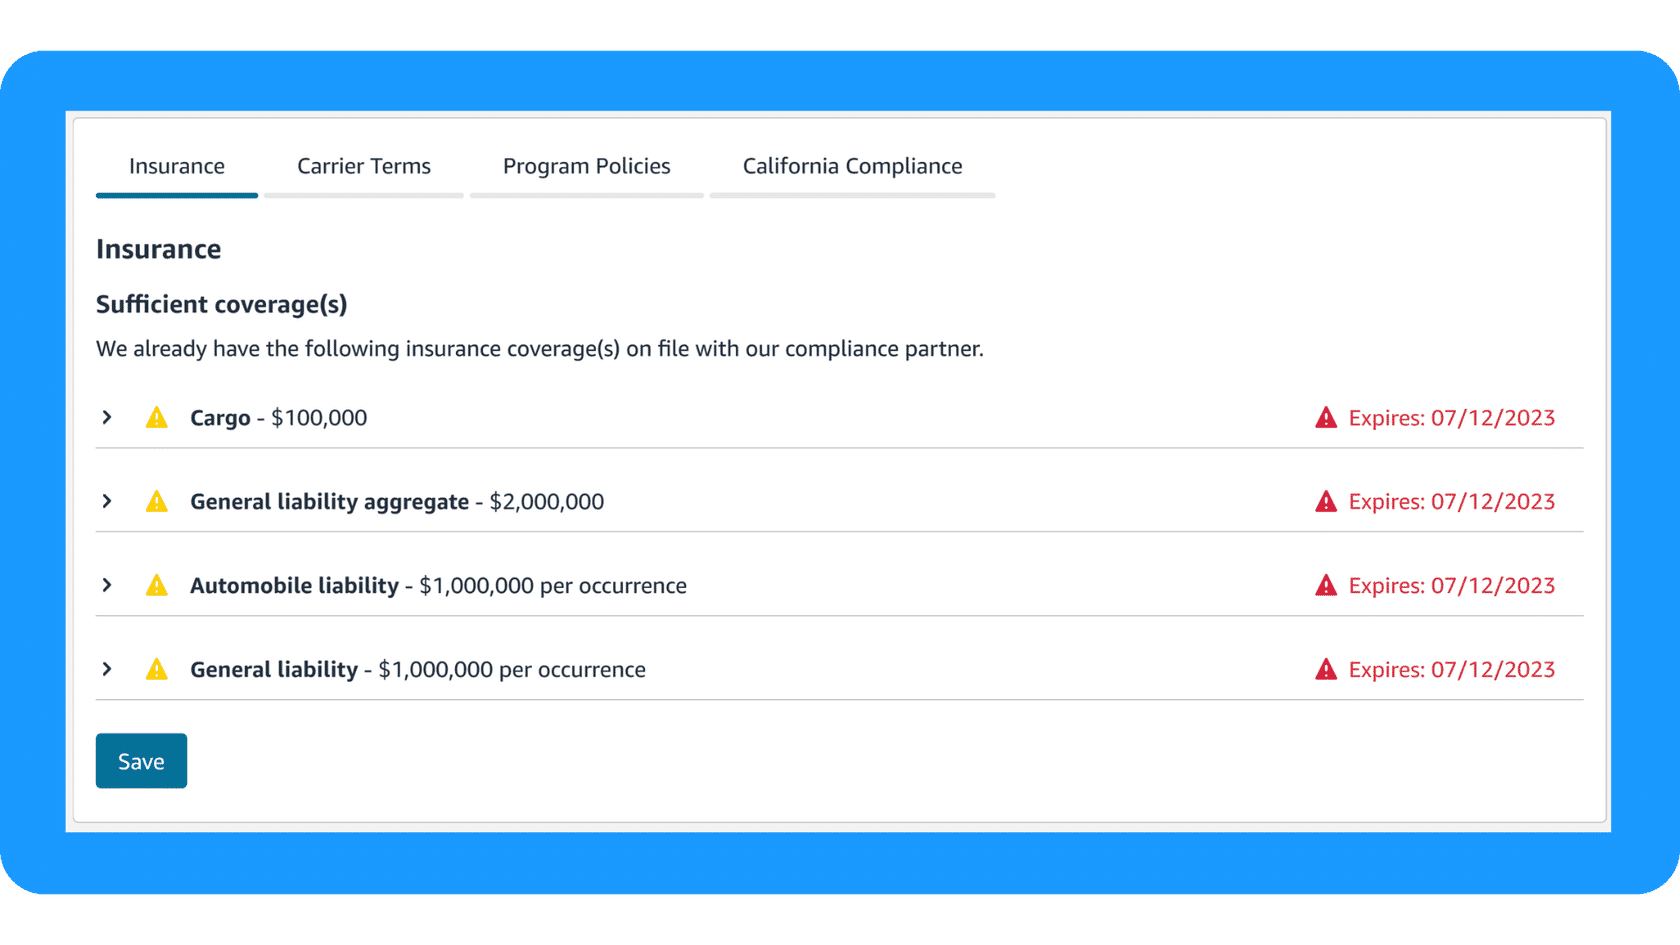Click red alert icon on Automobile liability expiry

coord(1326,586)
